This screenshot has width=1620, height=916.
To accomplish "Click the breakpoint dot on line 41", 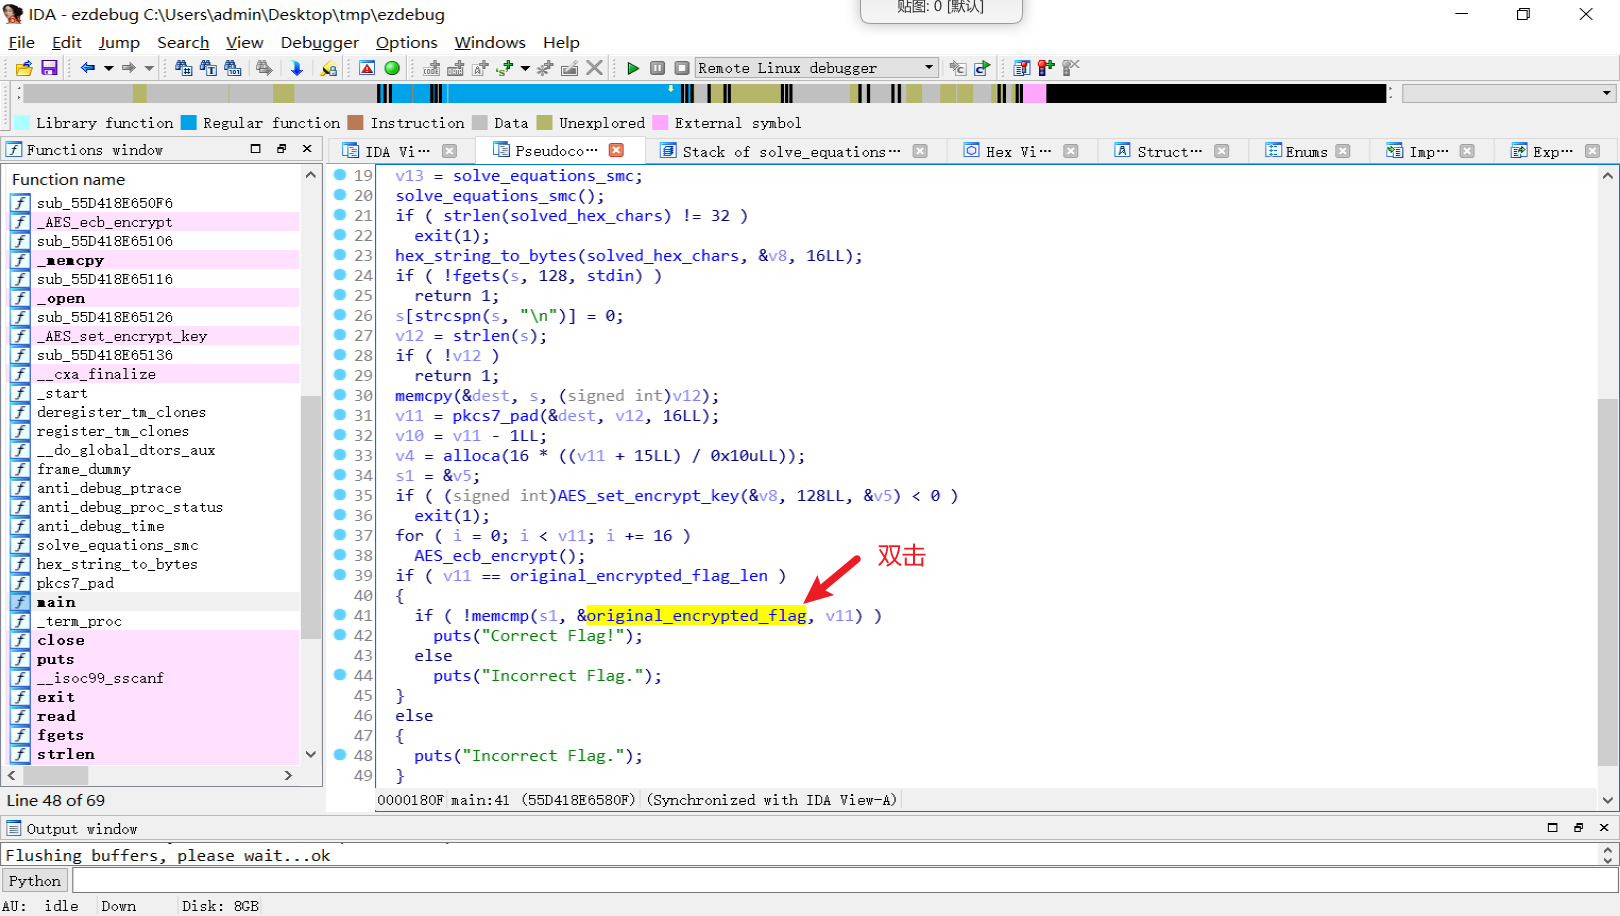I will pyautogui.click(x=340, y=615).
